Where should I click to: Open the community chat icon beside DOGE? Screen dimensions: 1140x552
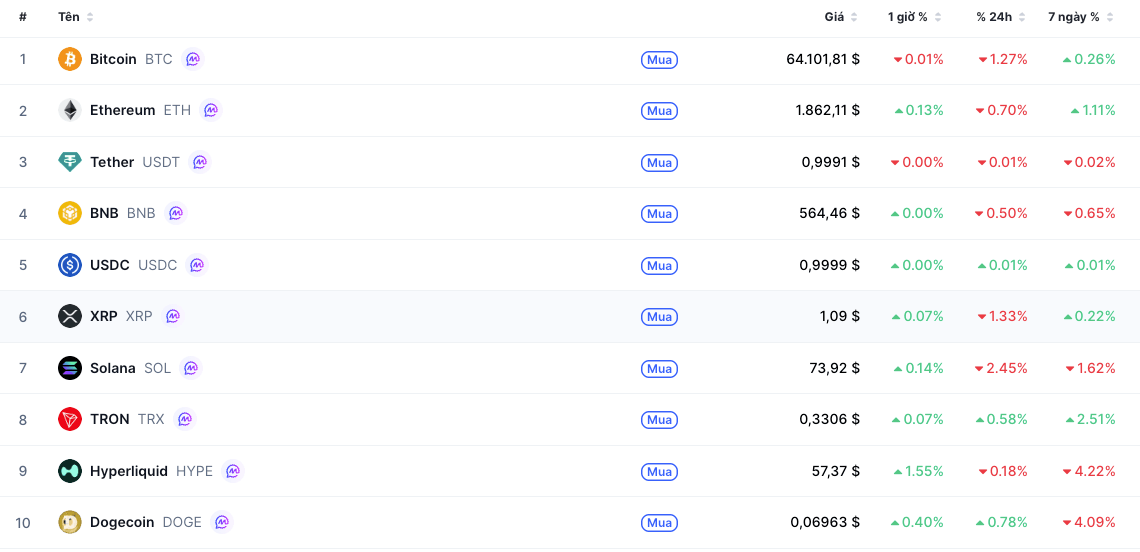coord(222,522)
